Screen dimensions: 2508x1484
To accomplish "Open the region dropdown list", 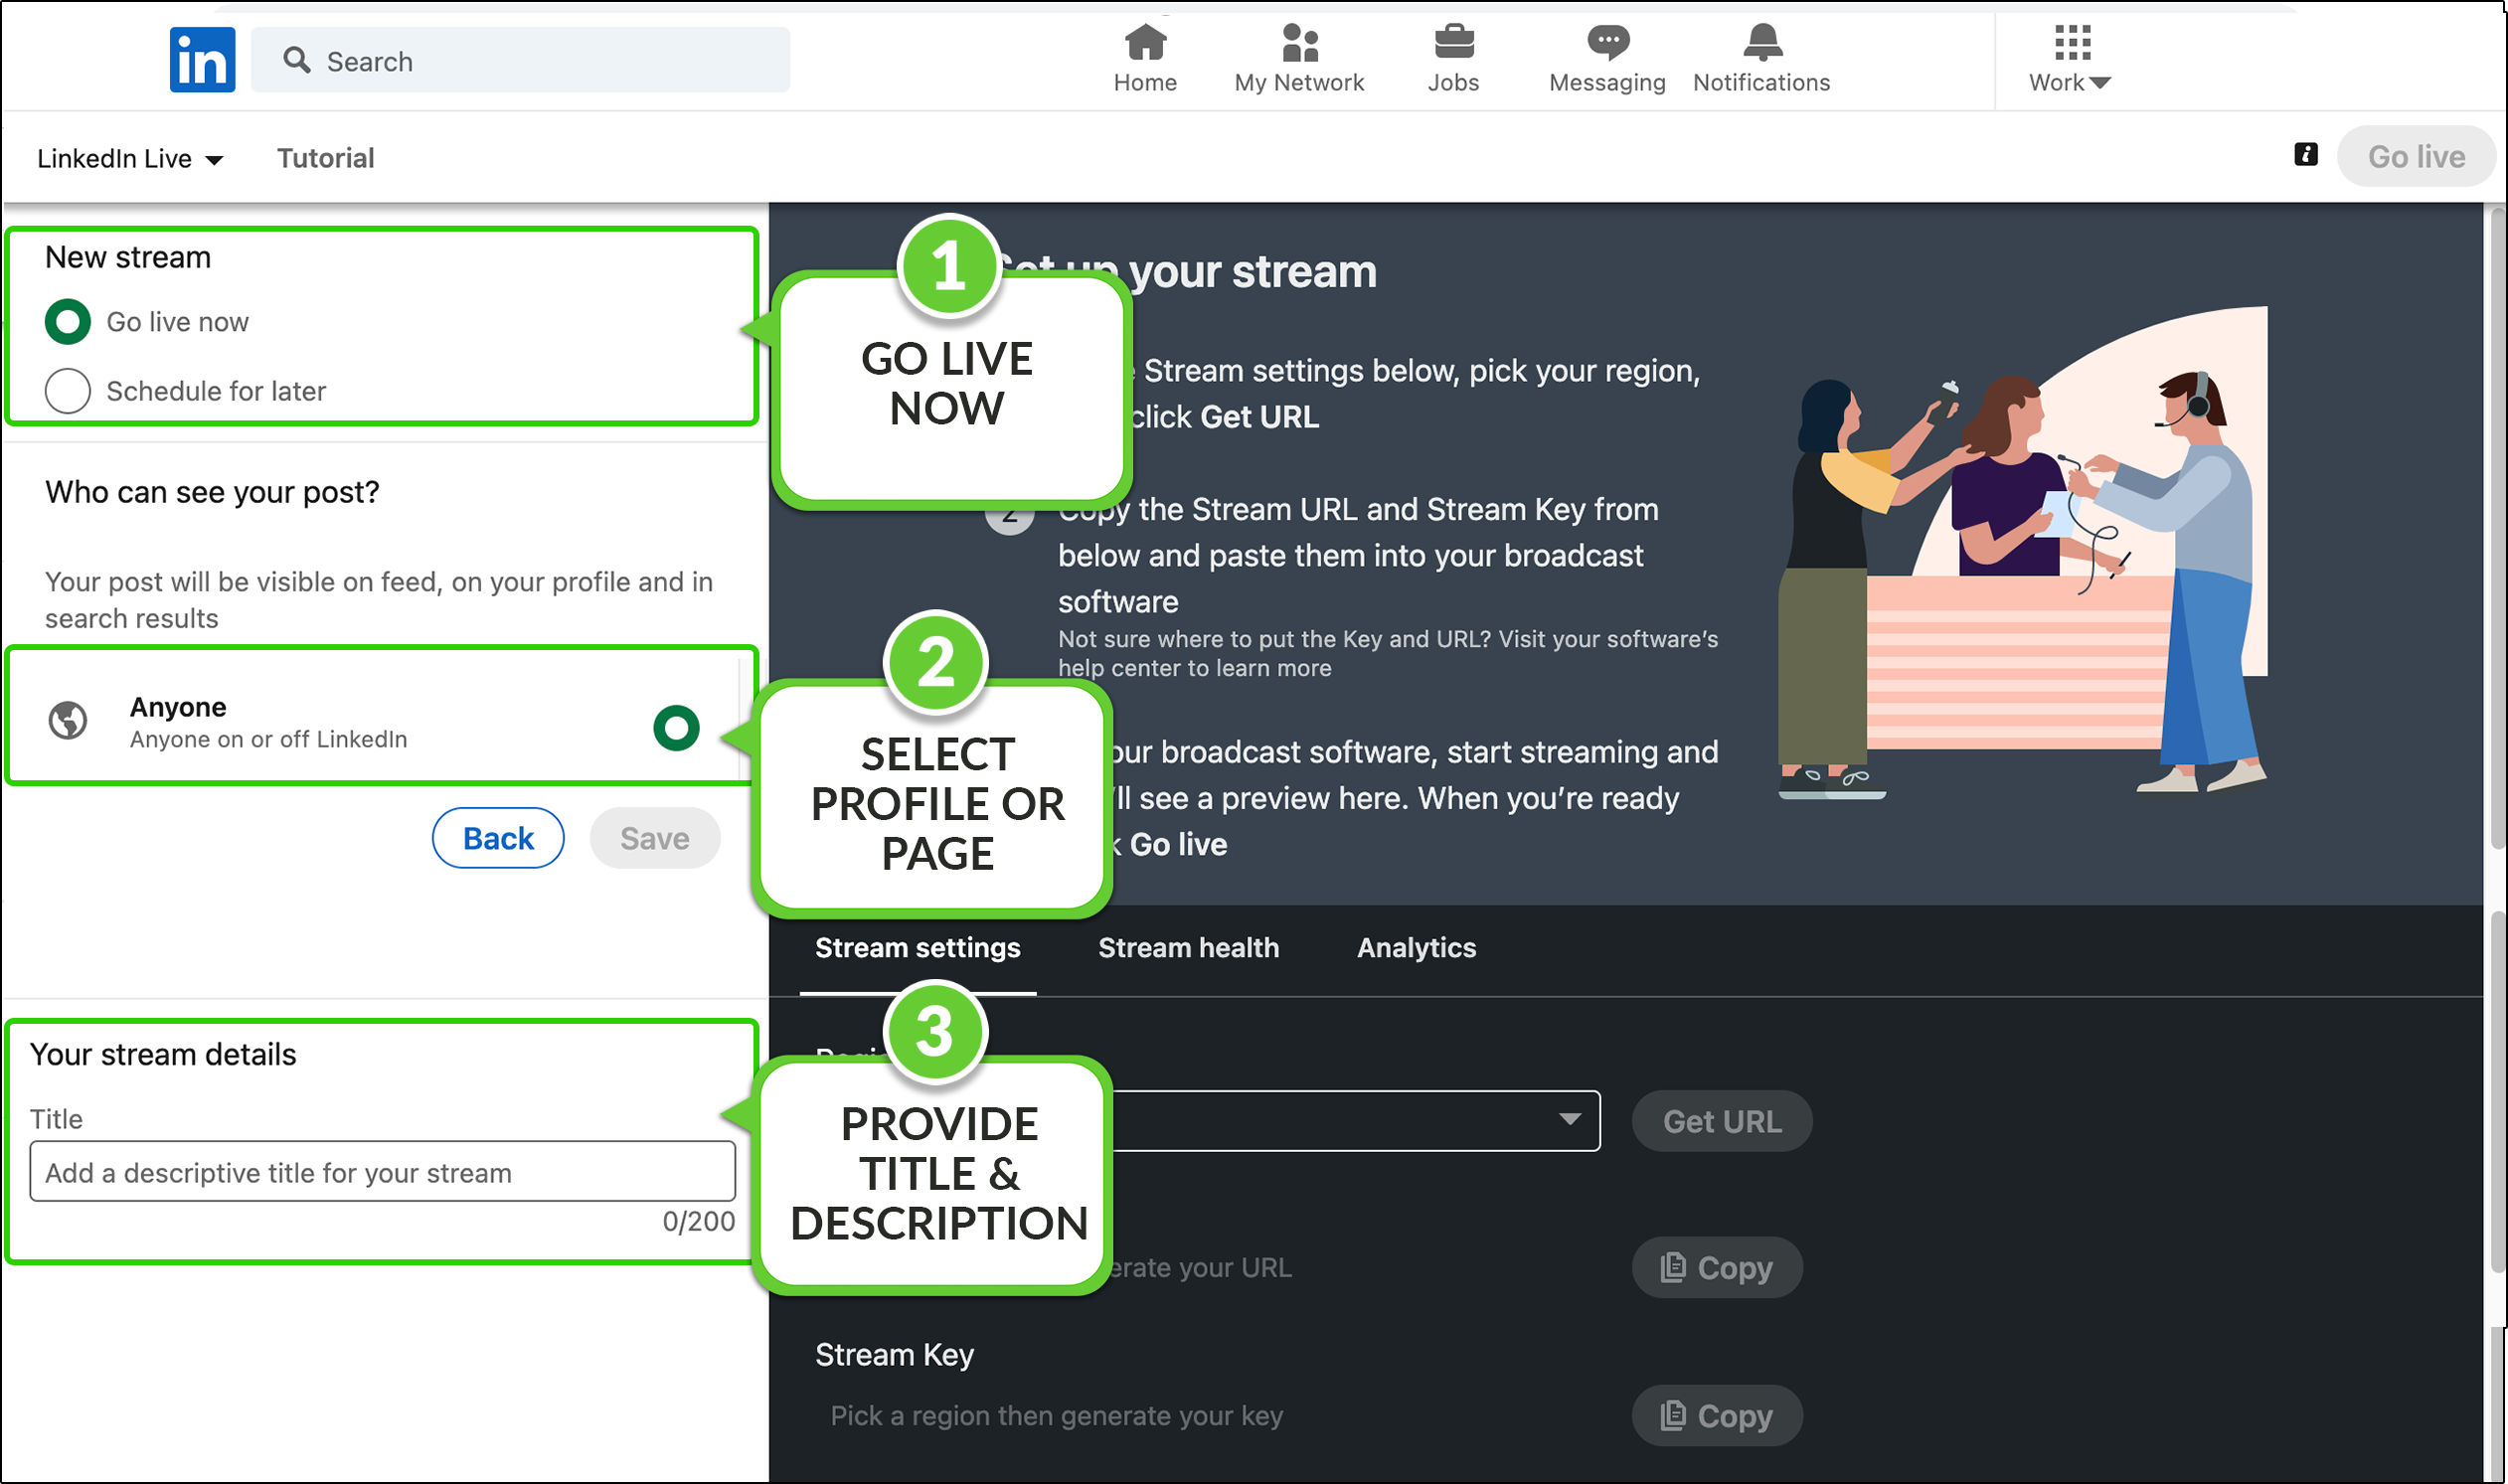I will [1355, 1120].
